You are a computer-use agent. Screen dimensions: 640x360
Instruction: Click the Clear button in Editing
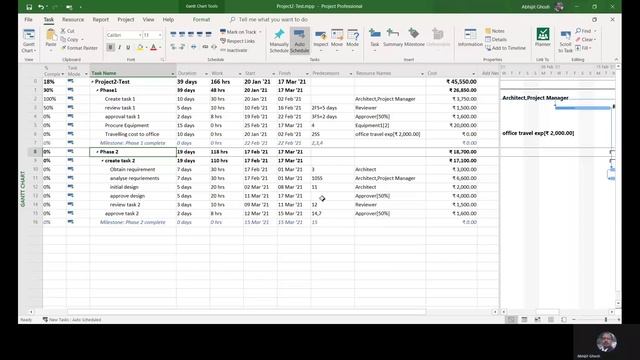tap(584, 40)
